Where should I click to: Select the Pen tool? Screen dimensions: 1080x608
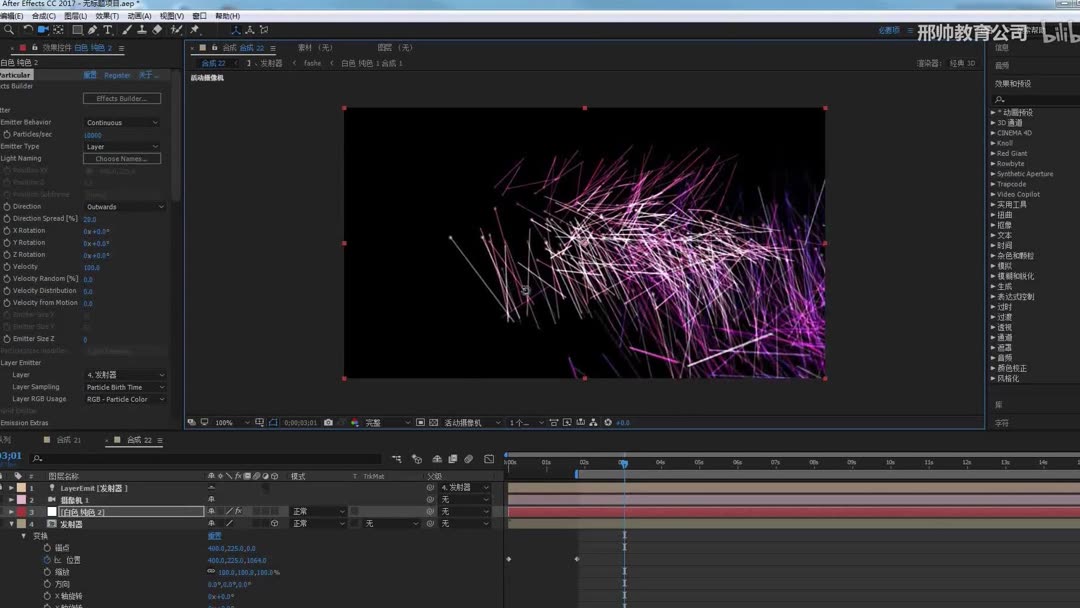point(92,30)
